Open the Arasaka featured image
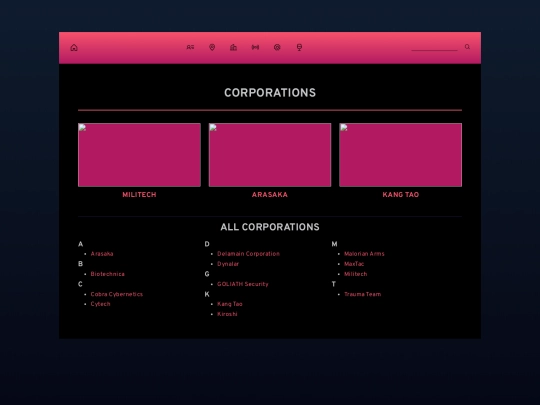Screen dimensions: 540x405 tap(270, 155)
